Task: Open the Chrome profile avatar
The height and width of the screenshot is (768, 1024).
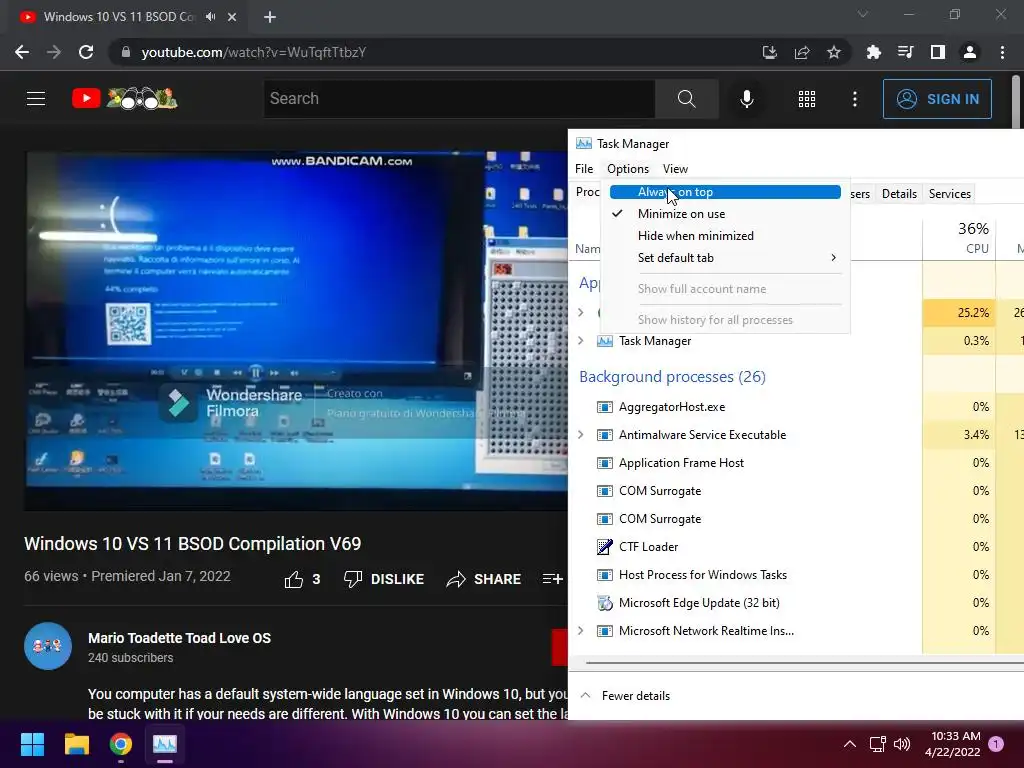Action: tap(970, 52)
